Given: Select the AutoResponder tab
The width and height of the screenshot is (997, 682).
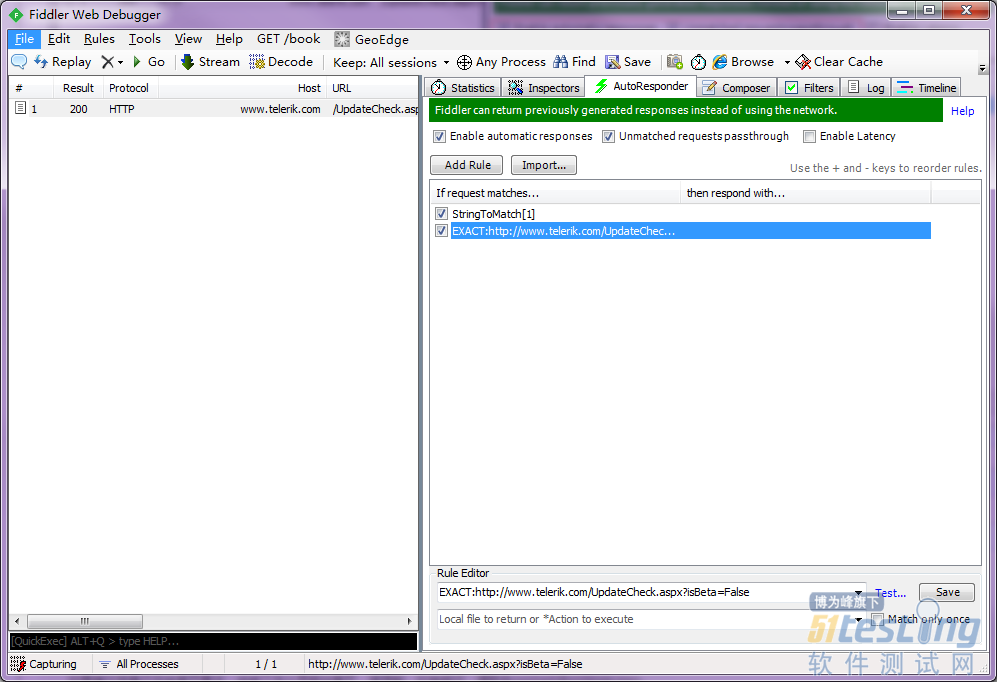Looking at the screenshot, I should (641, 86).
